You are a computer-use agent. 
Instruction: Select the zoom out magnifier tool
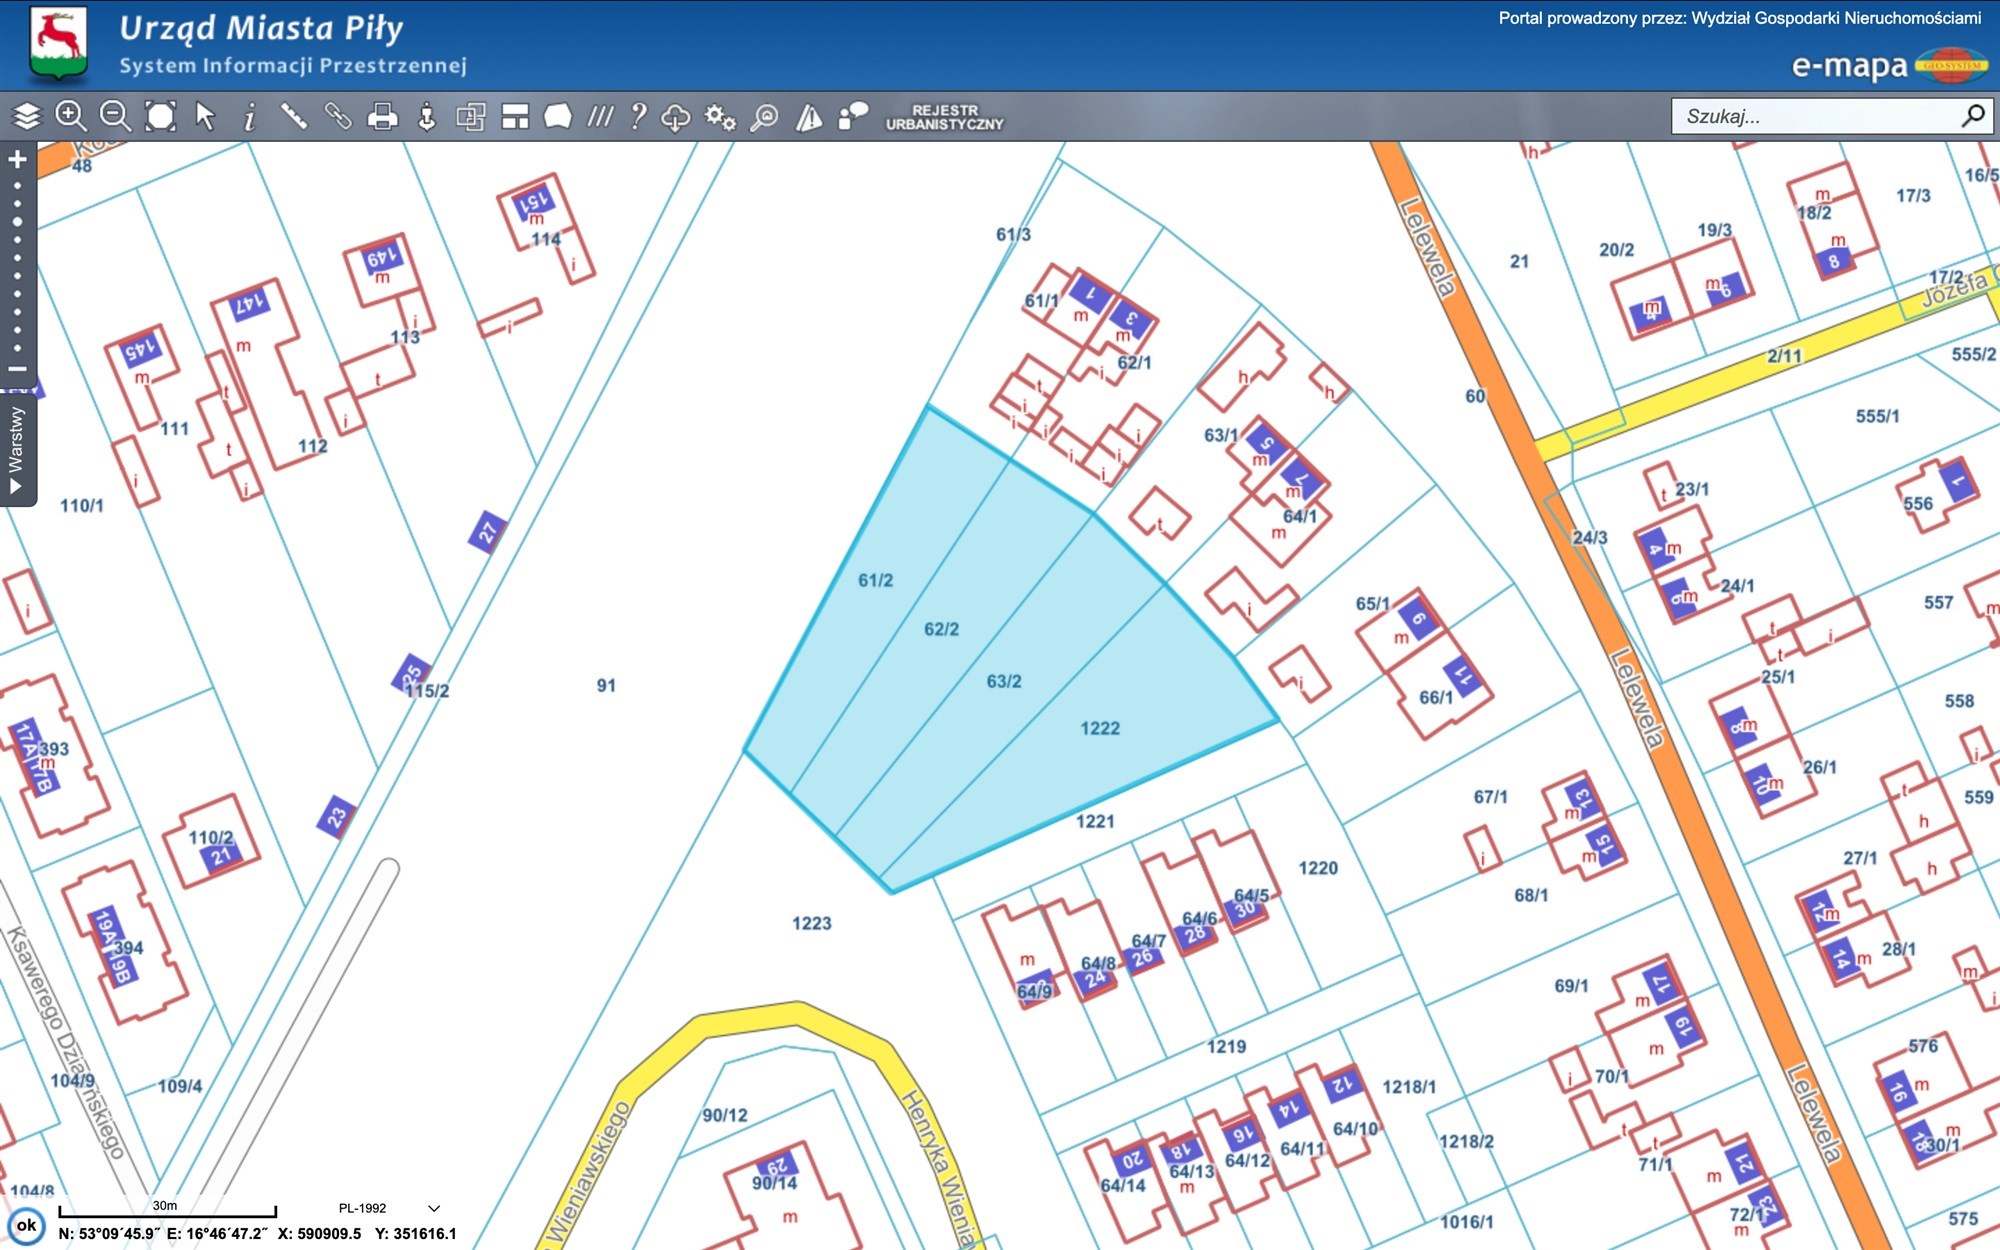(x=115, y=117)
